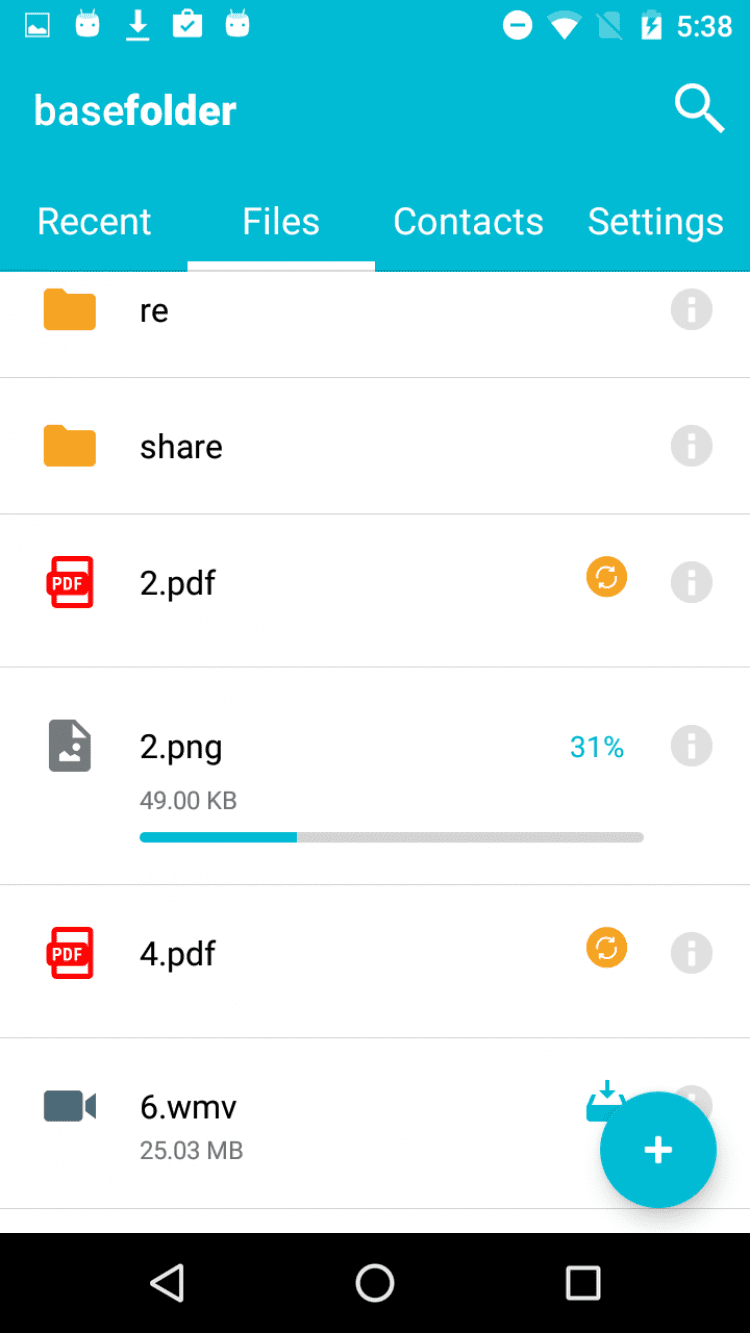Open the search magnifier icon
This screenshot has width=750, height=1333.
tap(699, 108)
